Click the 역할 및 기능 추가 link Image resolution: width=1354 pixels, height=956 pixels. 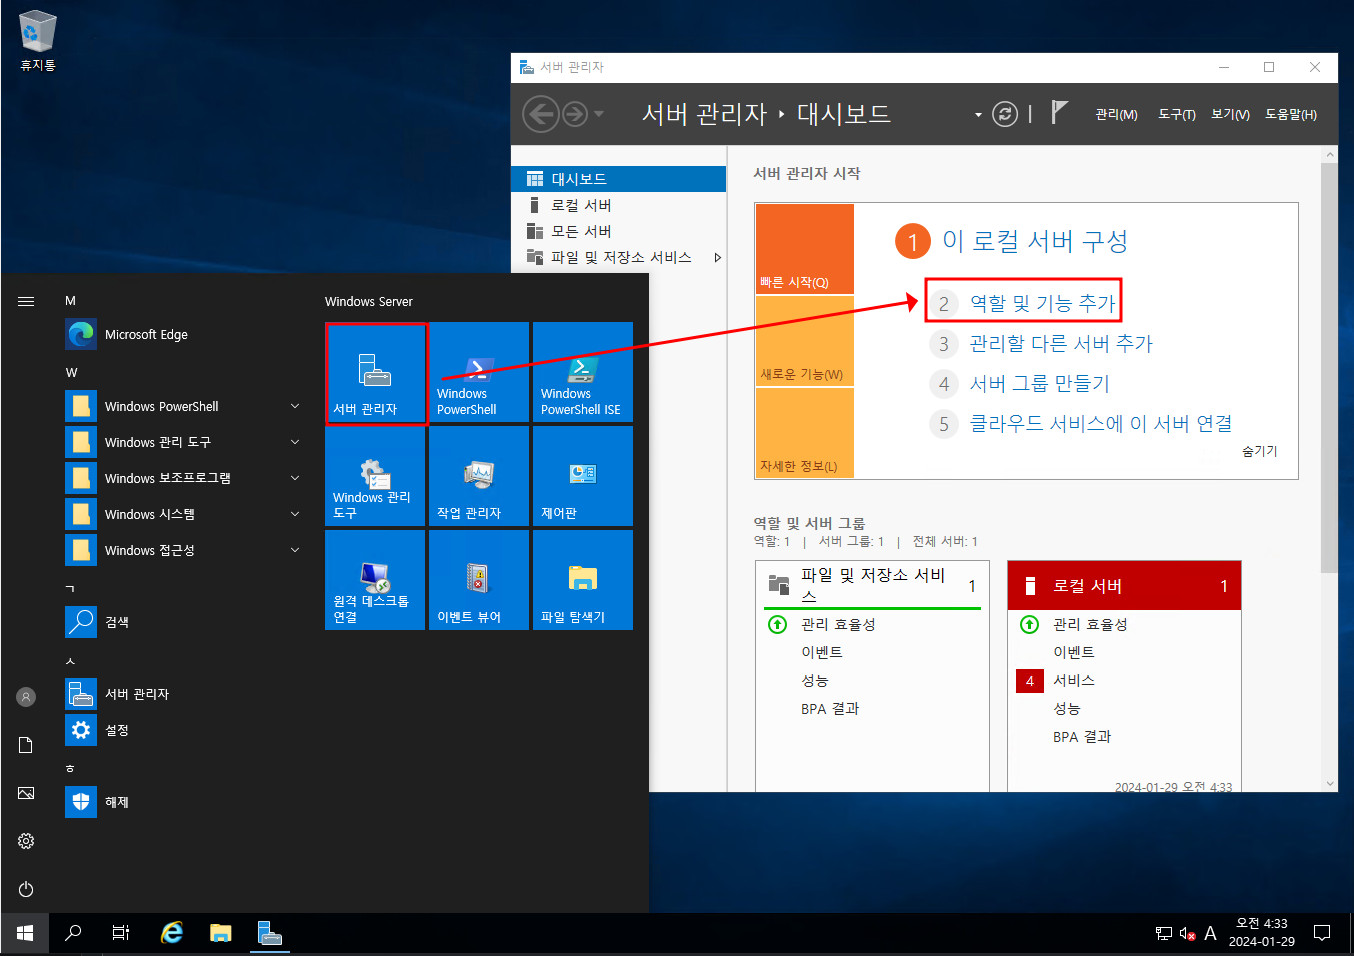(x=1042, y=303)
